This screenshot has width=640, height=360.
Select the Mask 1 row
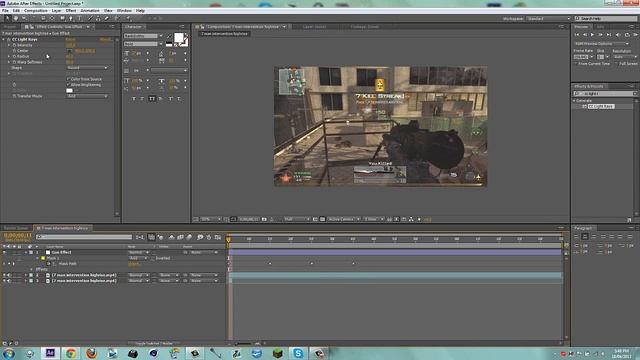(x=53, y=258)
